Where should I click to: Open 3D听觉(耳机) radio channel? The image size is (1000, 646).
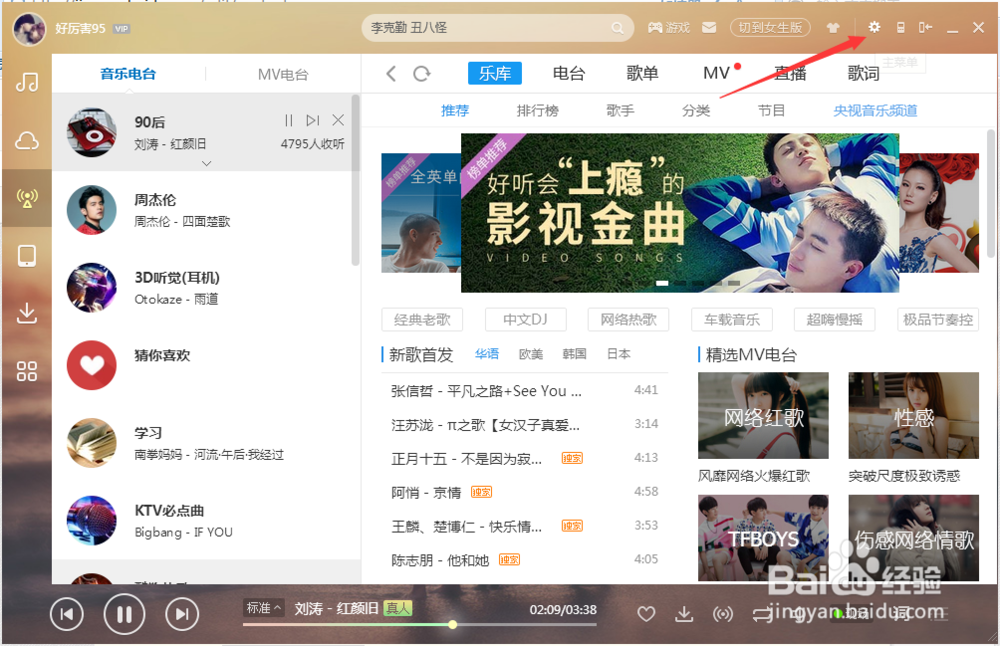coord(206,288)
